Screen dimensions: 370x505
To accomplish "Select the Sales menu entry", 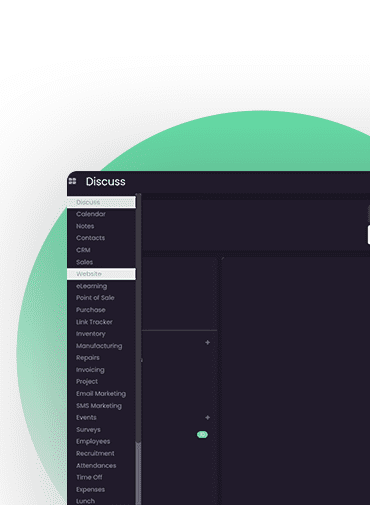I will pyautogui.click(x=84, y=262).
